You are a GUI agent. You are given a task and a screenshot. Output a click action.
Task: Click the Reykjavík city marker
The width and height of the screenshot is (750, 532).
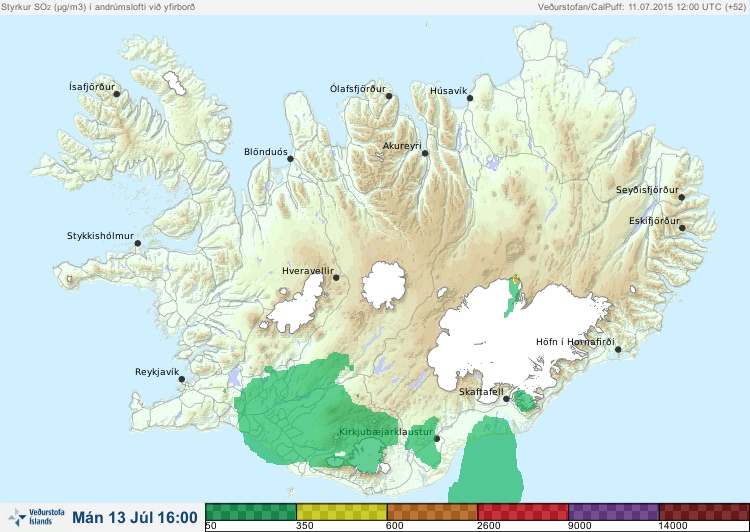coord(182,379)
